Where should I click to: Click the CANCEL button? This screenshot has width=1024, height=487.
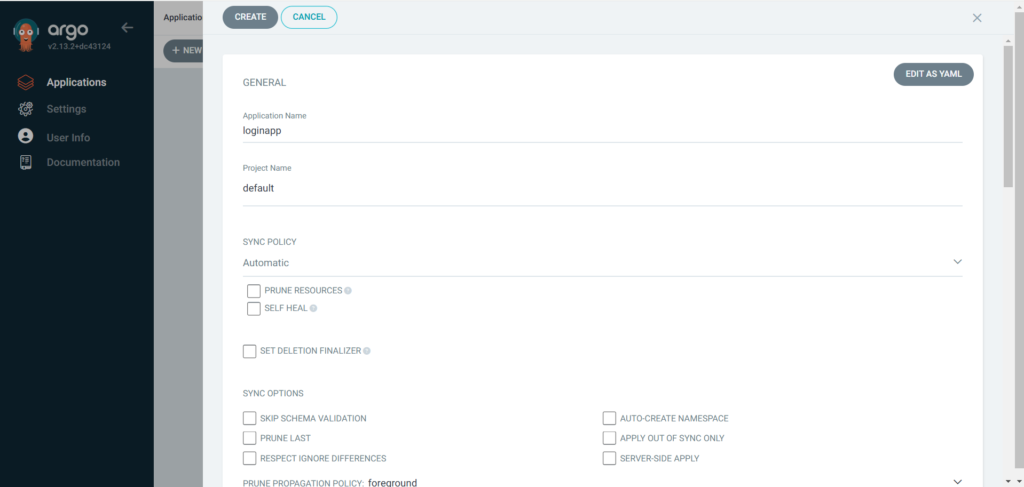[309, 17]
